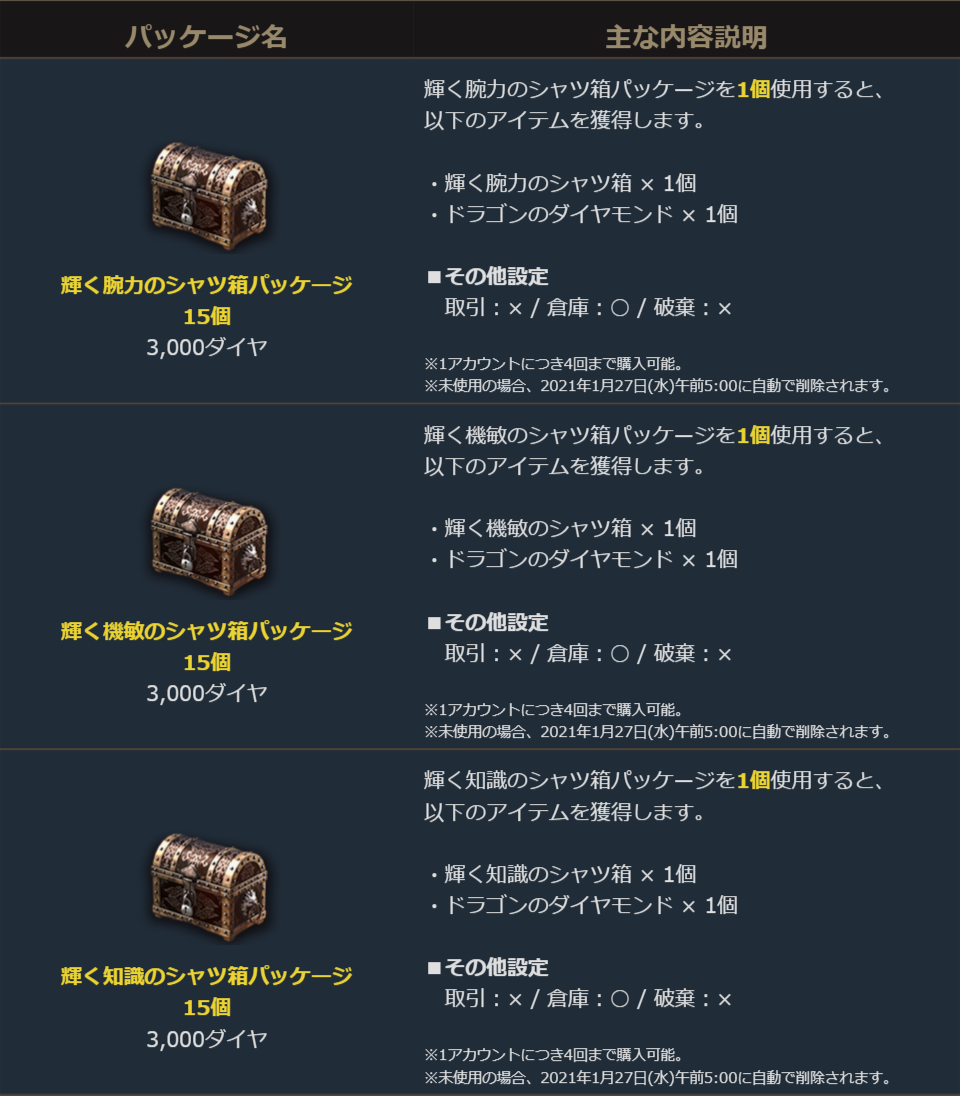Click the 輝く知識のシャツ箱 treasure chest icon

click(x=208, y=887)
